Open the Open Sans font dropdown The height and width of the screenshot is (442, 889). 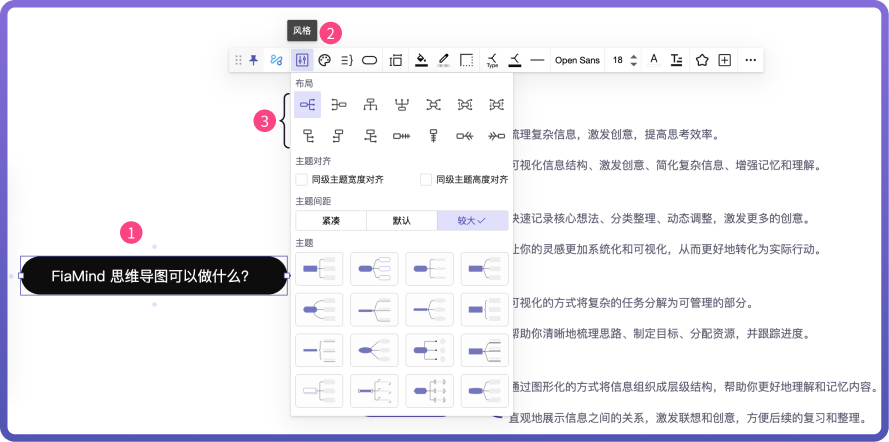pyautogui.click(x=577, y=60)
